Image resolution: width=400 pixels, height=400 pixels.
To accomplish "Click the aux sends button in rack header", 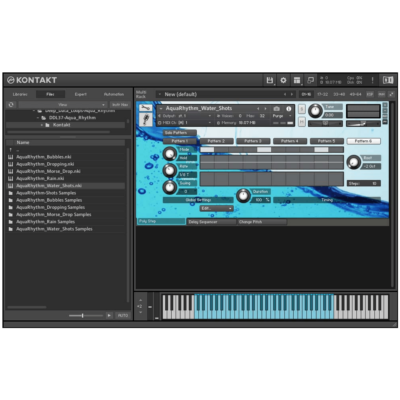I will pyautogui.click(x=381, y=94).
